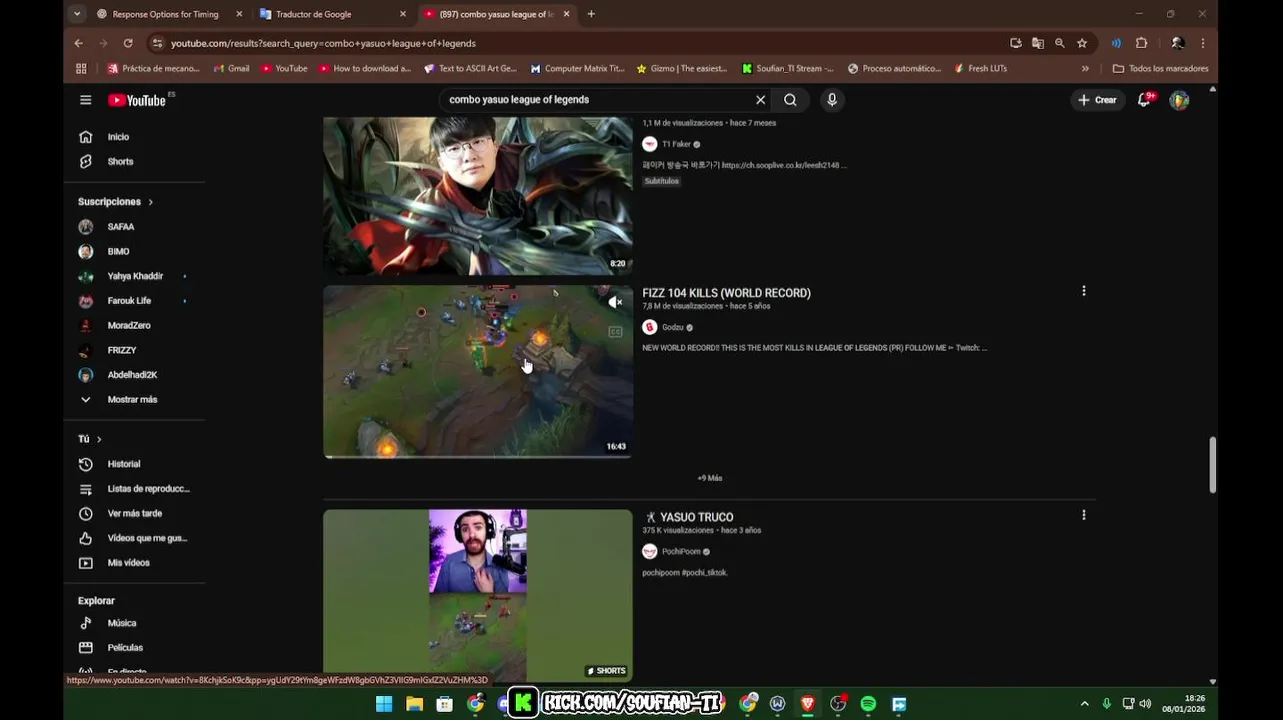1283x720 pixels.
Task: Show more bookmarks with the double chevron
Action: click(1085, 69)
